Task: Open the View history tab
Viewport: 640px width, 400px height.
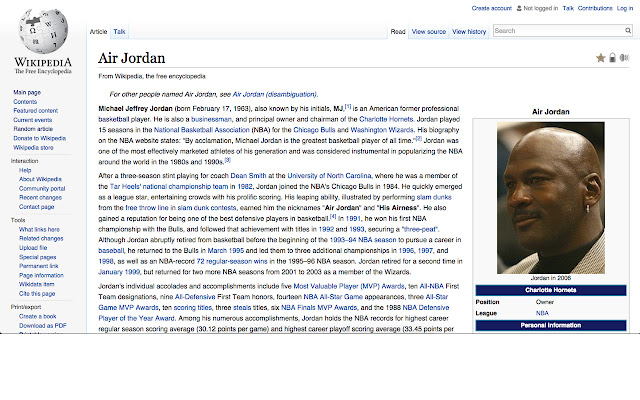Action: click(x=469, y=31)
